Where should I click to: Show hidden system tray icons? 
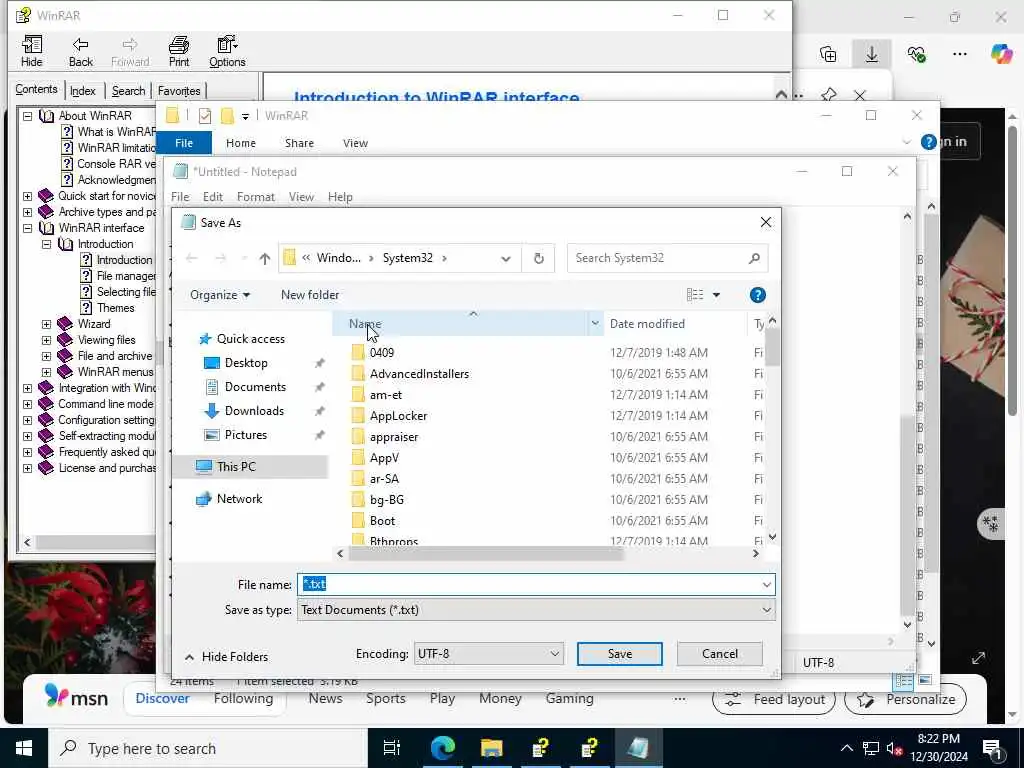(846, 748)
